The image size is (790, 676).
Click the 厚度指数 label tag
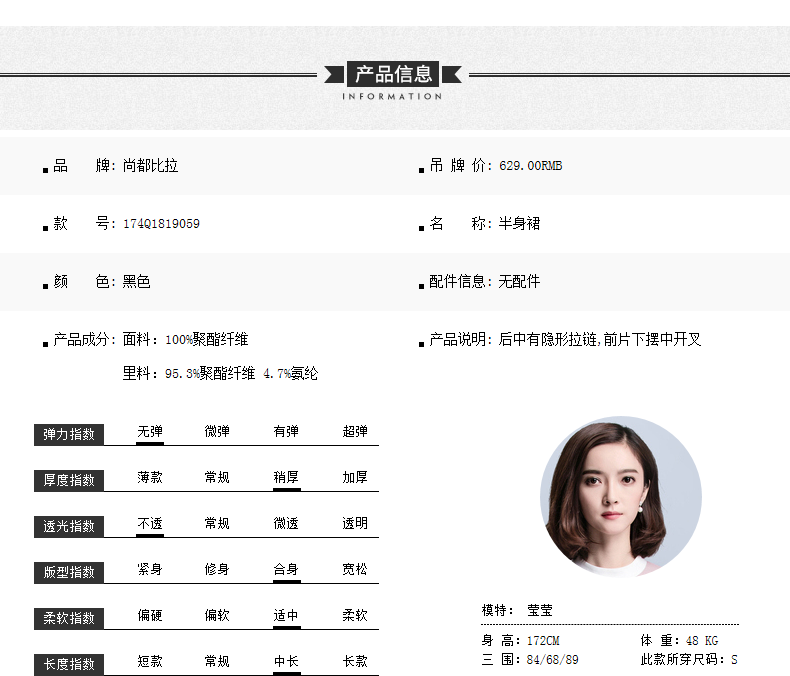[x=69, y=480]
